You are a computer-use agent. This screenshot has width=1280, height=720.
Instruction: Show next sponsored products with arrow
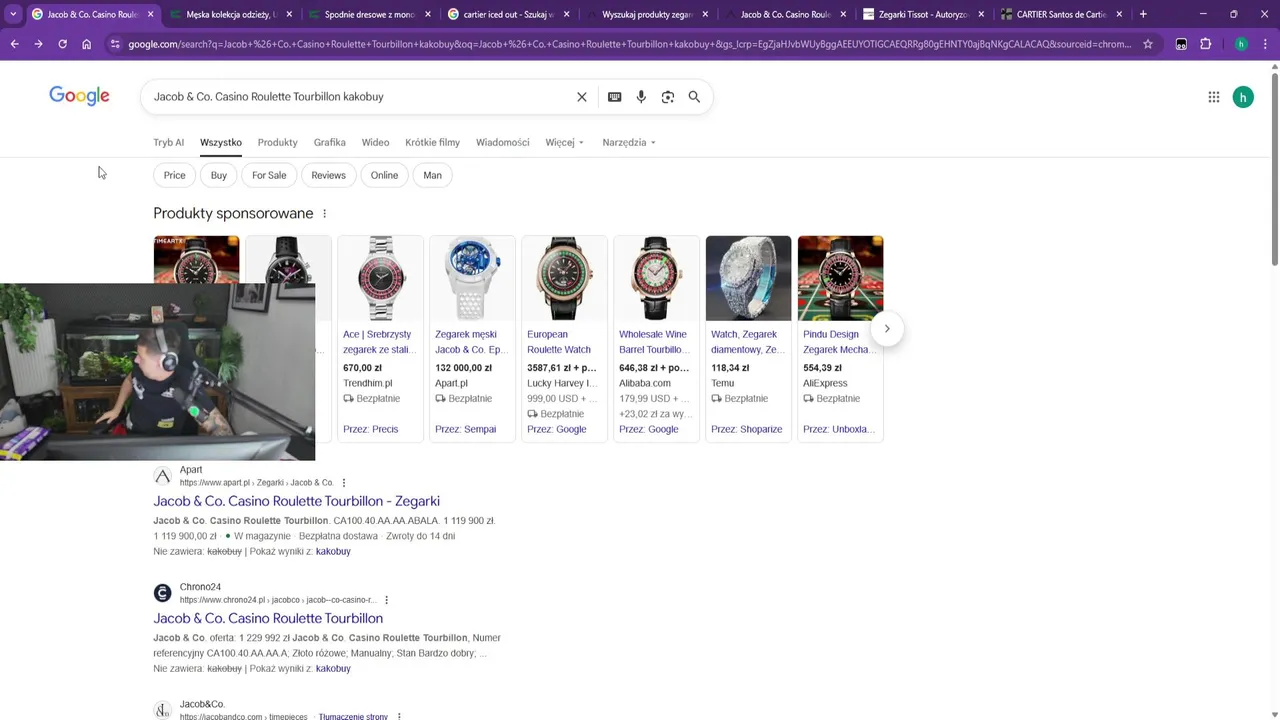(887, 329)
